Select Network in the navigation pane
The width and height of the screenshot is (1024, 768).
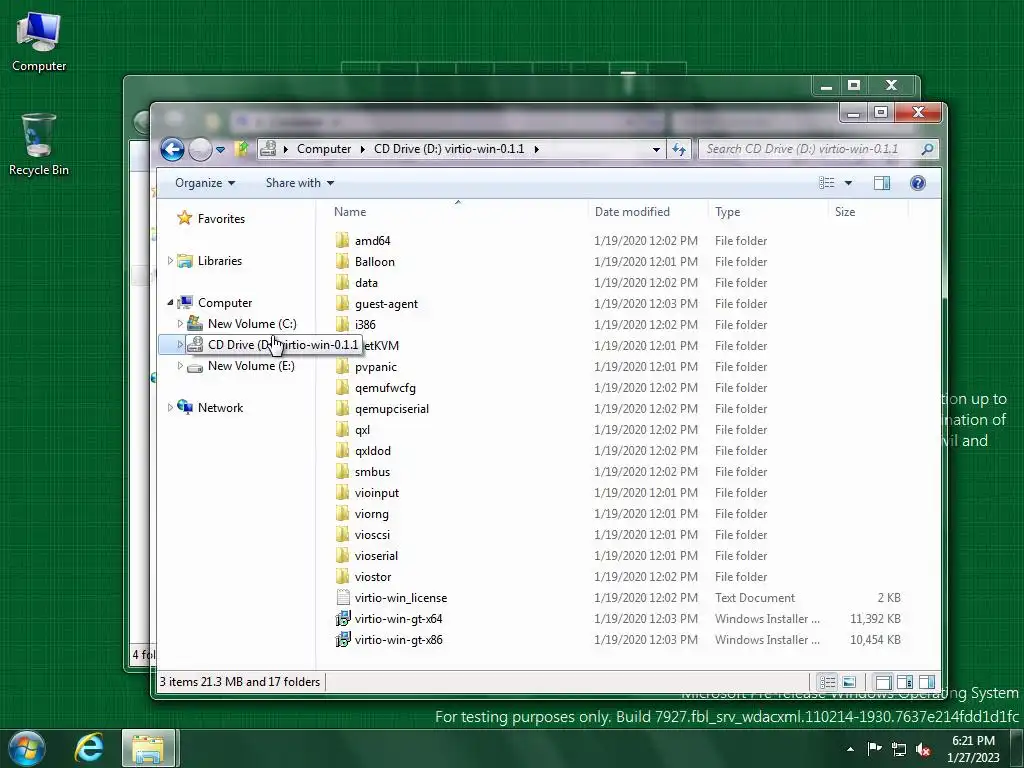[x=220, y=408]
